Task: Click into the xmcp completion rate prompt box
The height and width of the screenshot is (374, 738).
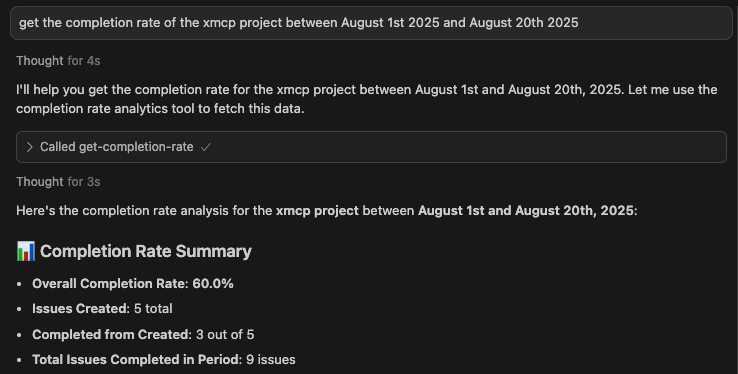Action: pos(371,23)
